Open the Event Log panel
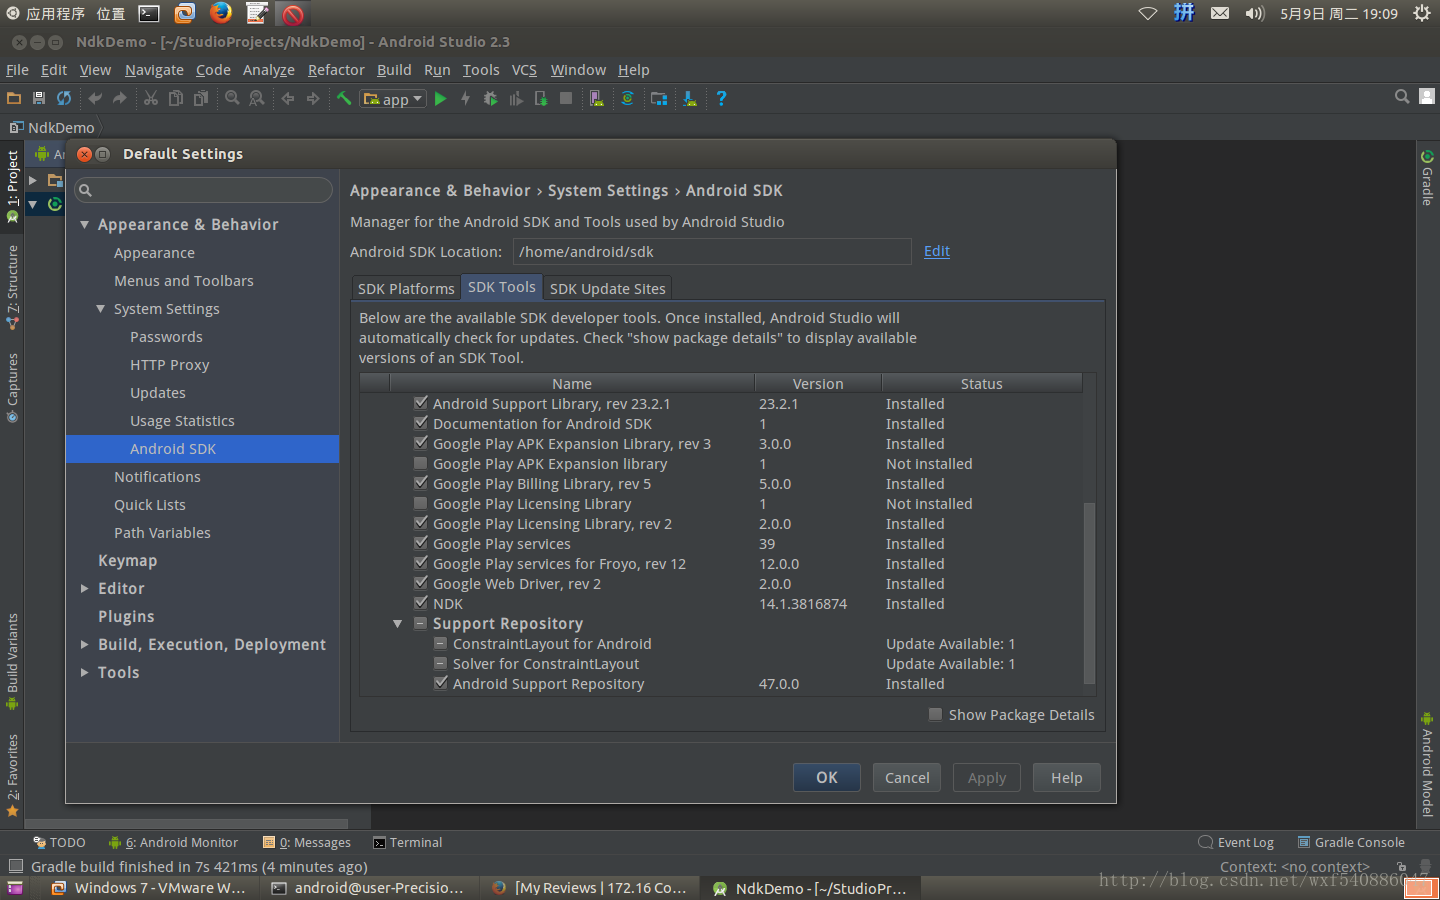 point(1237,842)
